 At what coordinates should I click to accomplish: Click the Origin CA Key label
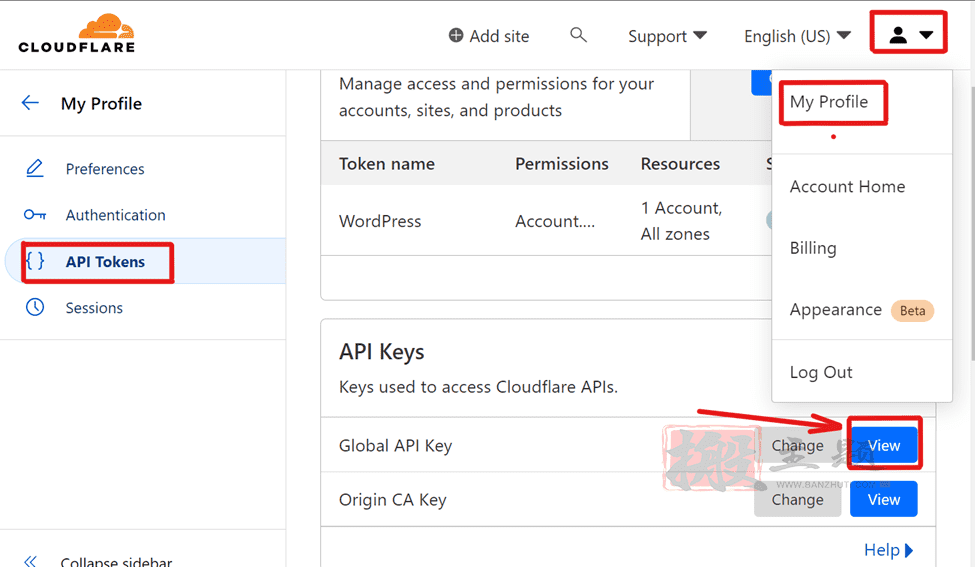tap(392, 500)
